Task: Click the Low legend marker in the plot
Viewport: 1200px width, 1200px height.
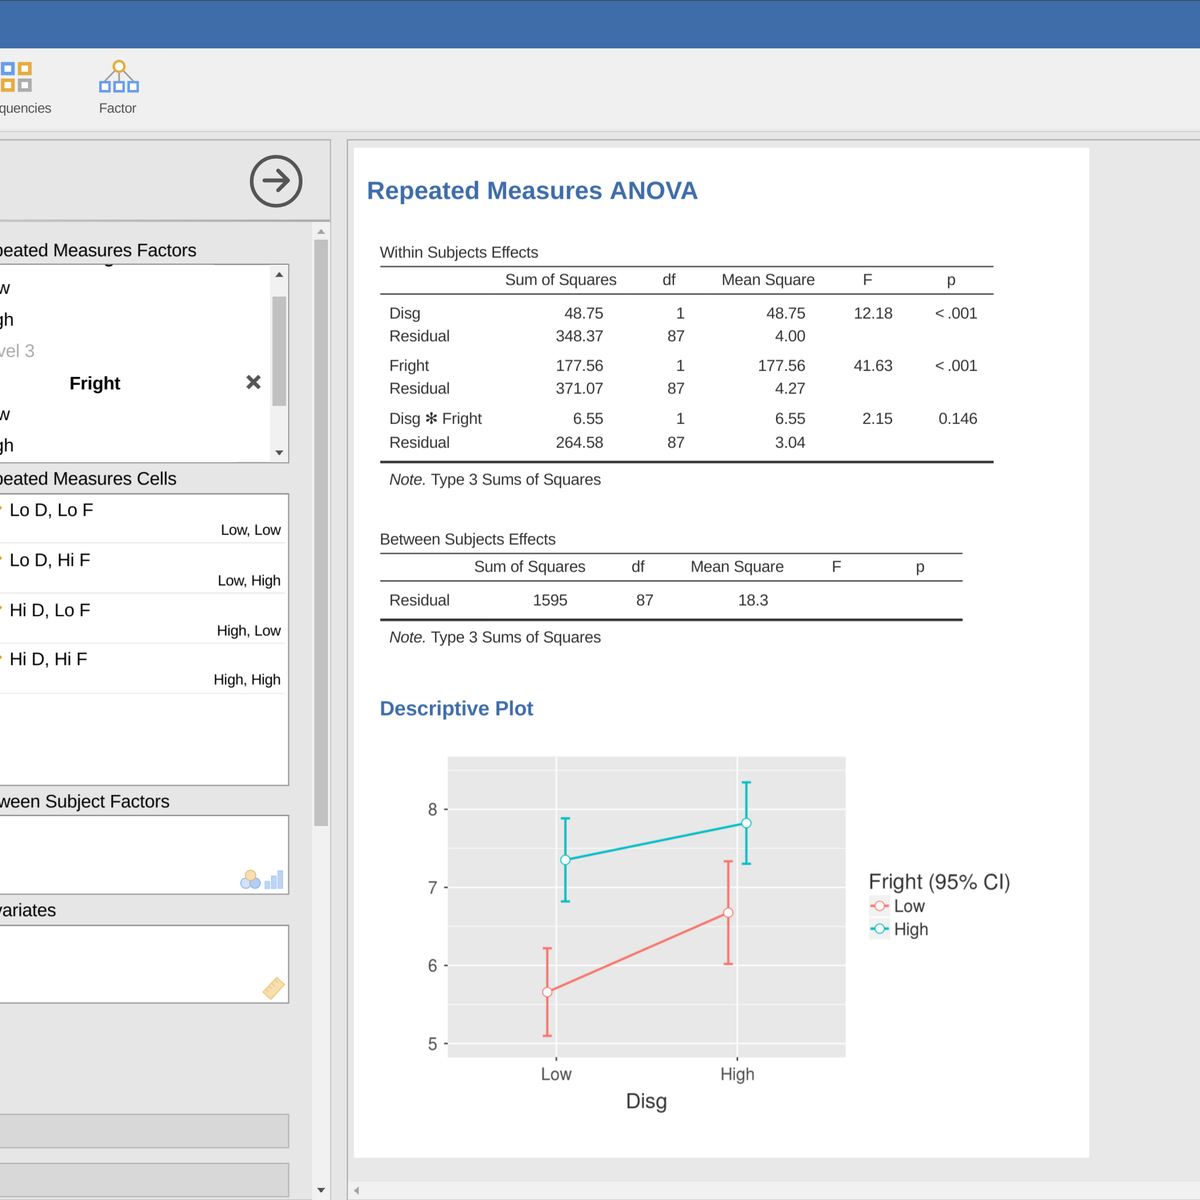Action: point(880,906)
